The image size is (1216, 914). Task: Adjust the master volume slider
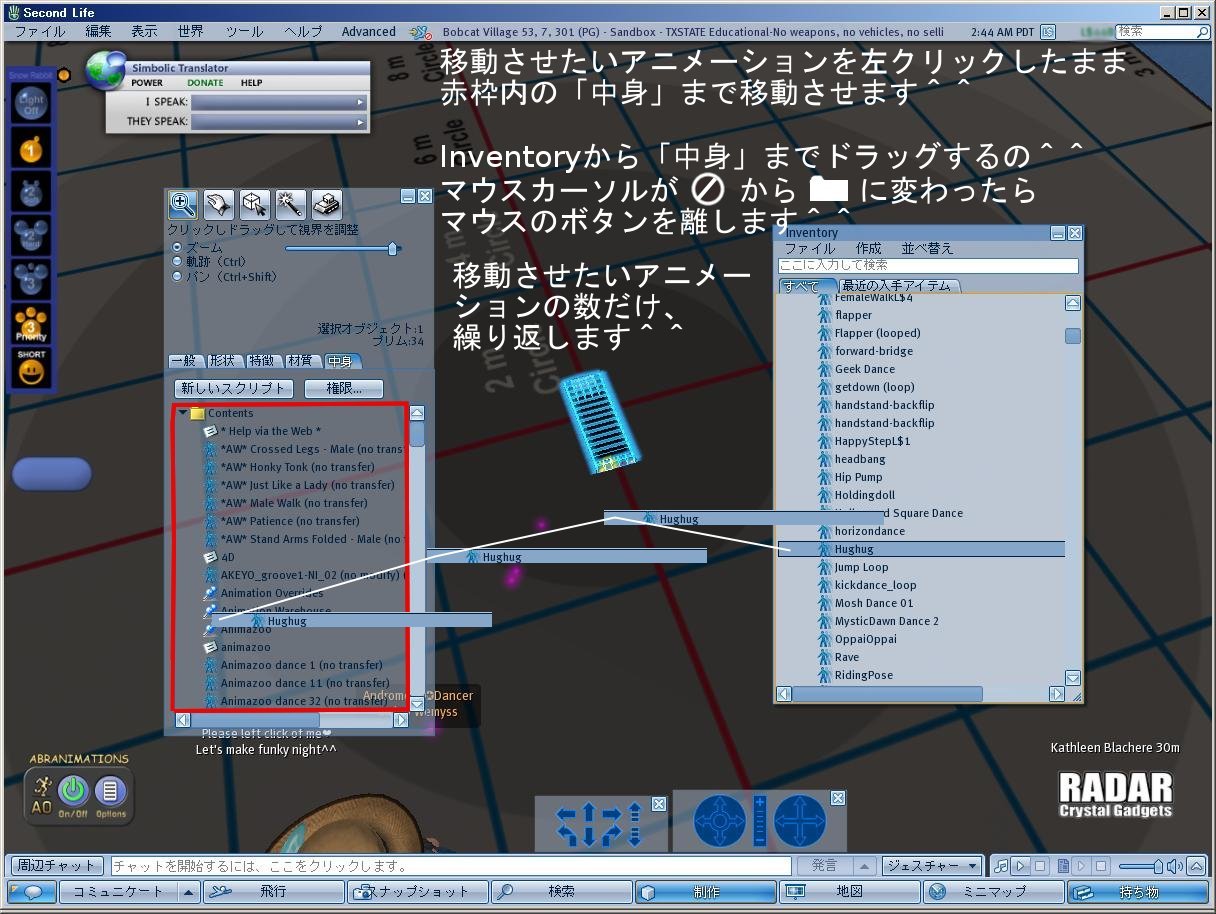pos(1141,866)
